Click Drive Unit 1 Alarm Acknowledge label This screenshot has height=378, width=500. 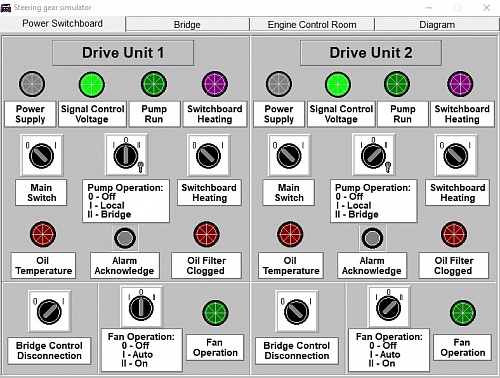point(125,266)
